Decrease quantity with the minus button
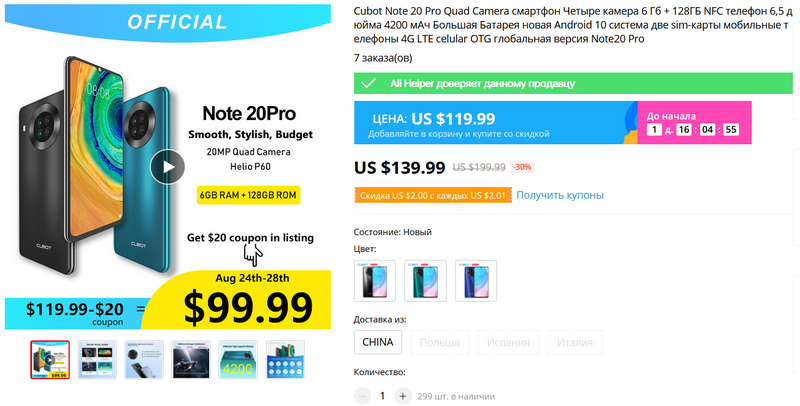The width and height of the screenshot is (800, 406). pyautogui.click(x=362, y=396)
